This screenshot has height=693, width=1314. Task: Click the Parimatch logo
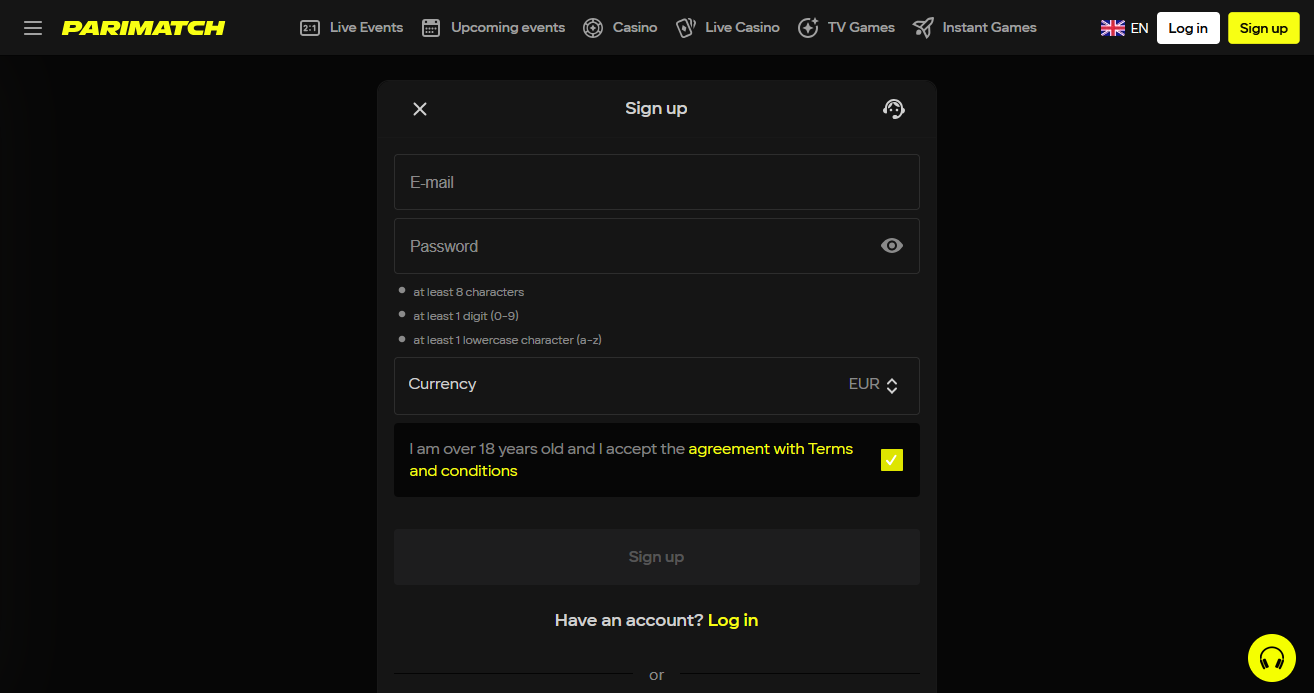(143, 28)
